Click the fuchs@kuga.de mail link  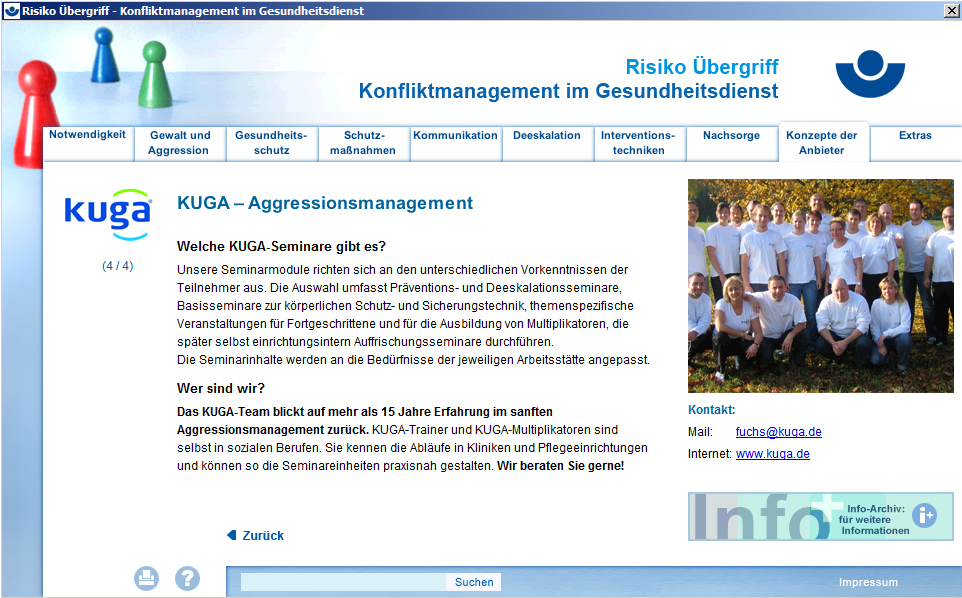(x=778, y=432)
